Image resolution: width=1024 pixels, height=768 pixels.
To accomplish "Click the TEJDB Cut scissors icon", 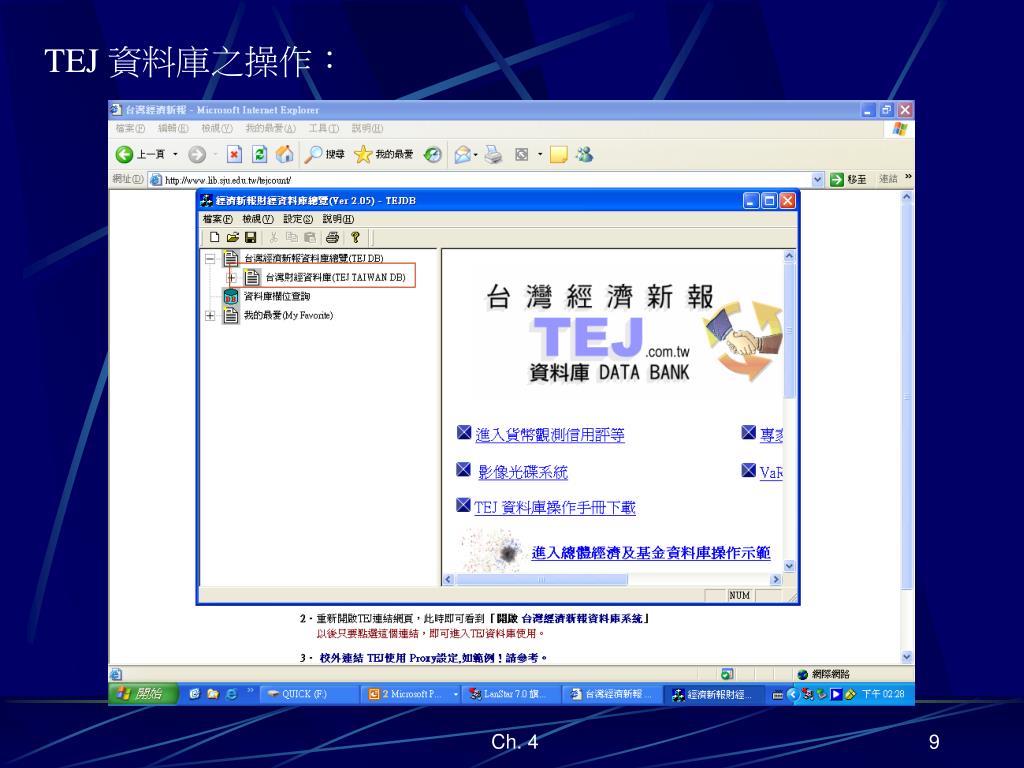I will tap(274, 237).
